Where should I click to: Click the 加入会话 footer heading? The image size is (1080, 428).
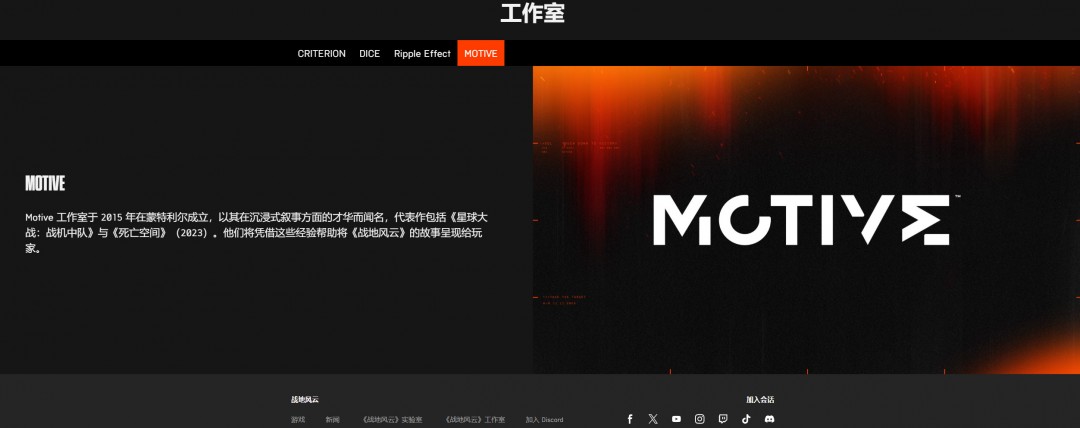point(760,400)
